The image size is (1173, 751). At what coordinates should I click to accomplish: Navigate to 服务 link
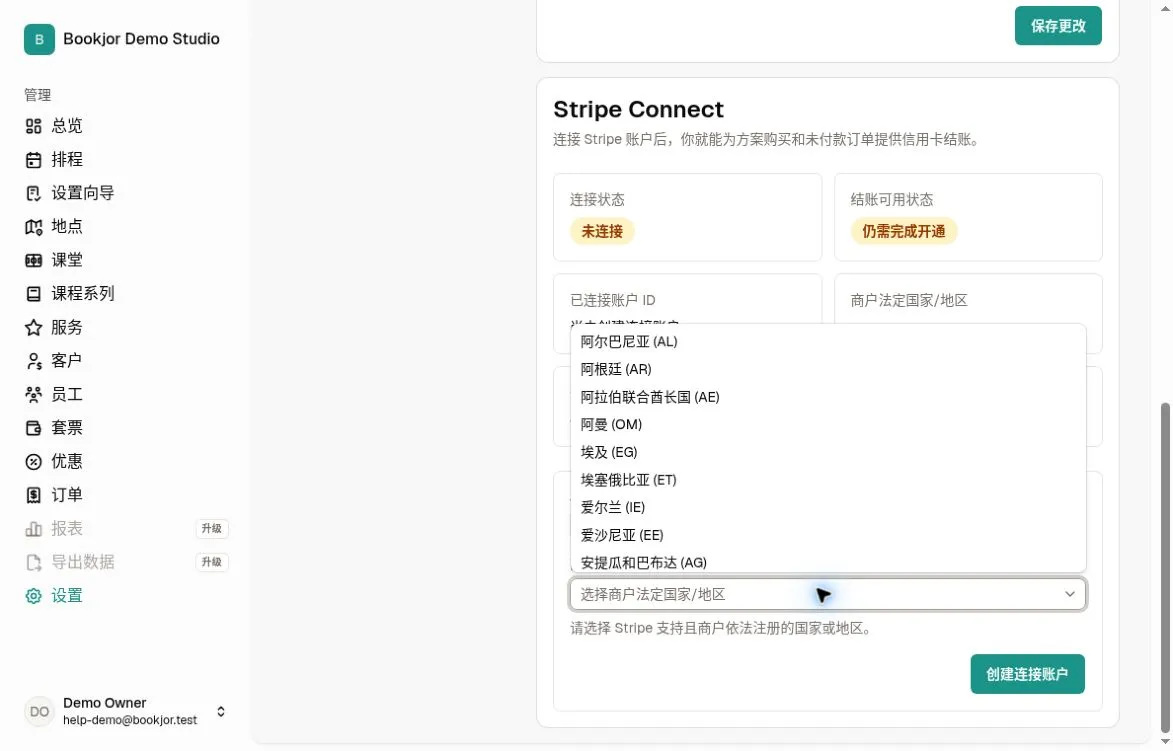[x=67, y=328]
